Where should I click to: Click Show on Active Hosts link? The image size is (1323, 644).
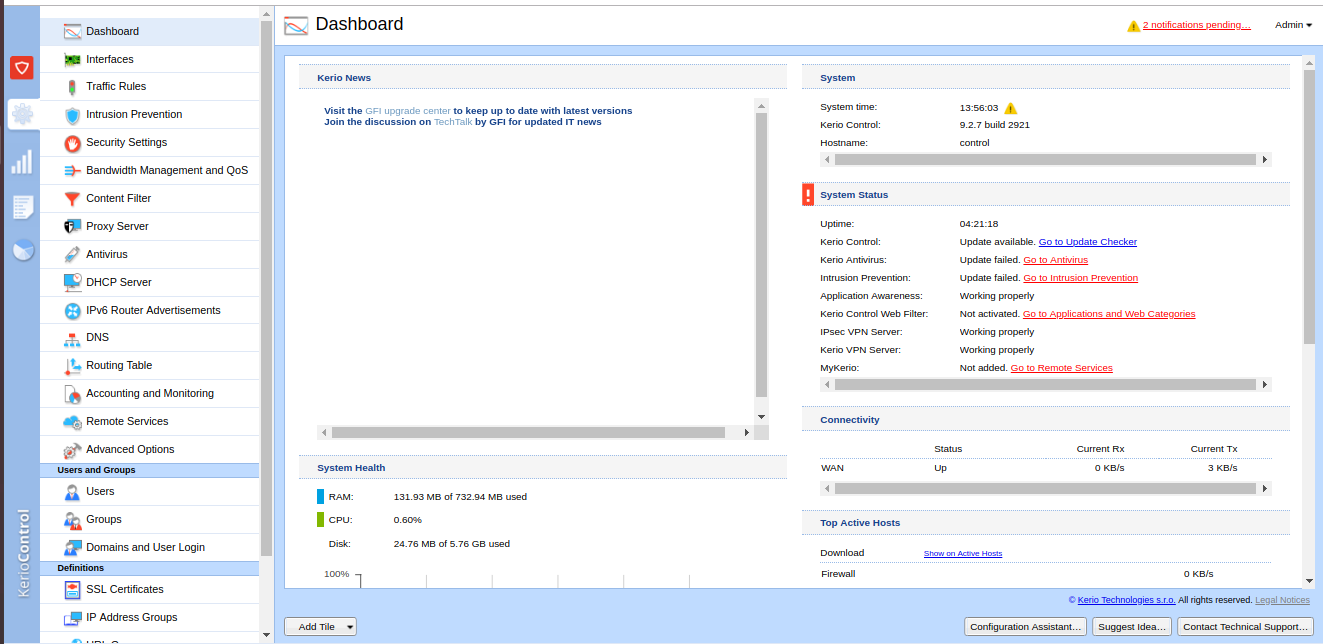tap(963, 553)
